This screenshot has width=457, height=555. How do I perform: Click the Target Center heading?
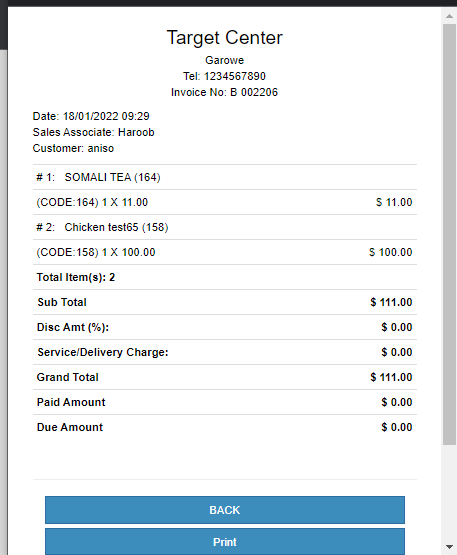tap(225, 38)
